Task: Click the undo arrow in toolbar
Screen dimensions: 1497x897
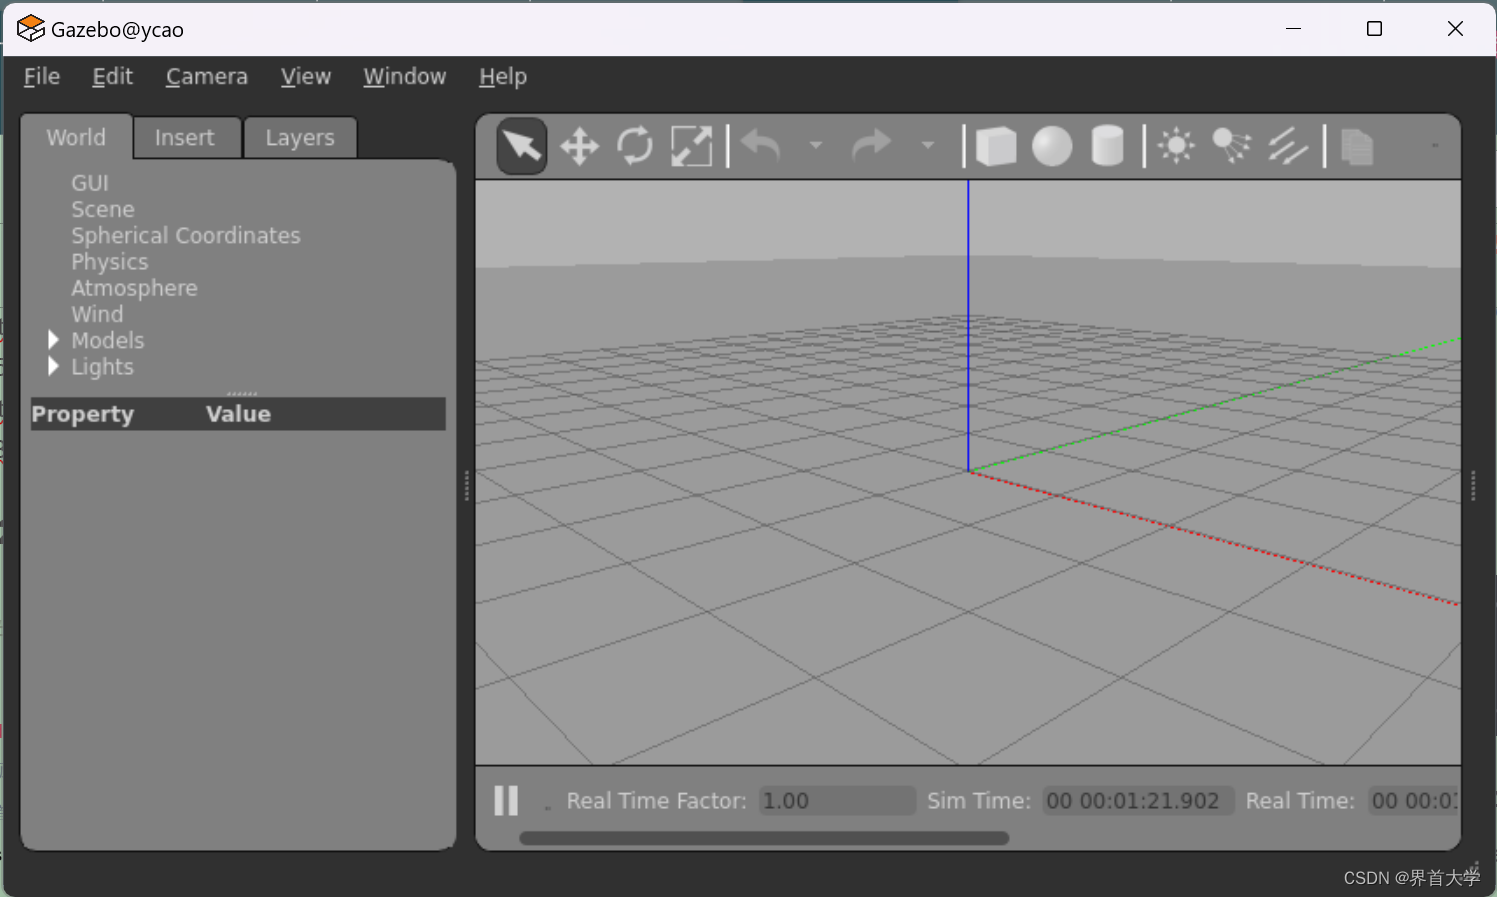Action: (x=761, y=146)
